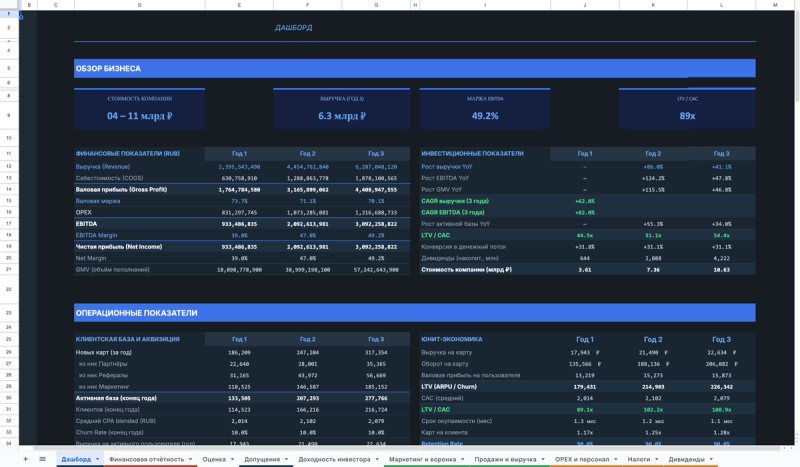Screen dimensions: 800x467
Task: Click the CAGR выручки (3 года) row label
Action: tap(455, 201)
